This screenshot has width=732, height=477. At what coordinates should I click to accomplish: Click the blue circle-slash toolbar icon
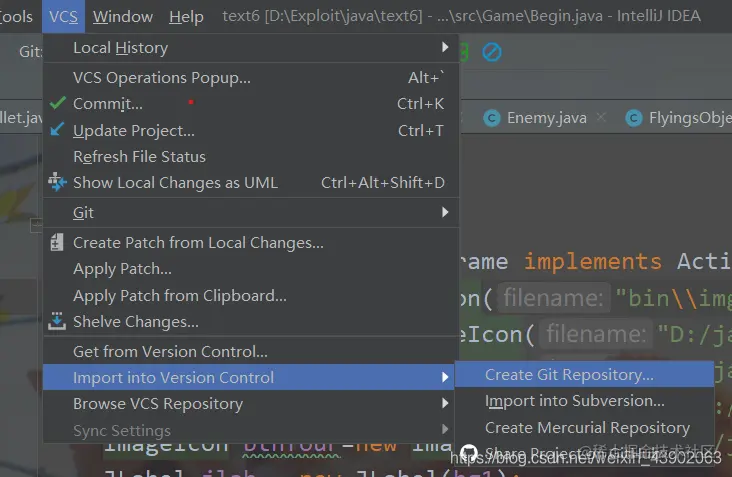[x=492, y=52]
